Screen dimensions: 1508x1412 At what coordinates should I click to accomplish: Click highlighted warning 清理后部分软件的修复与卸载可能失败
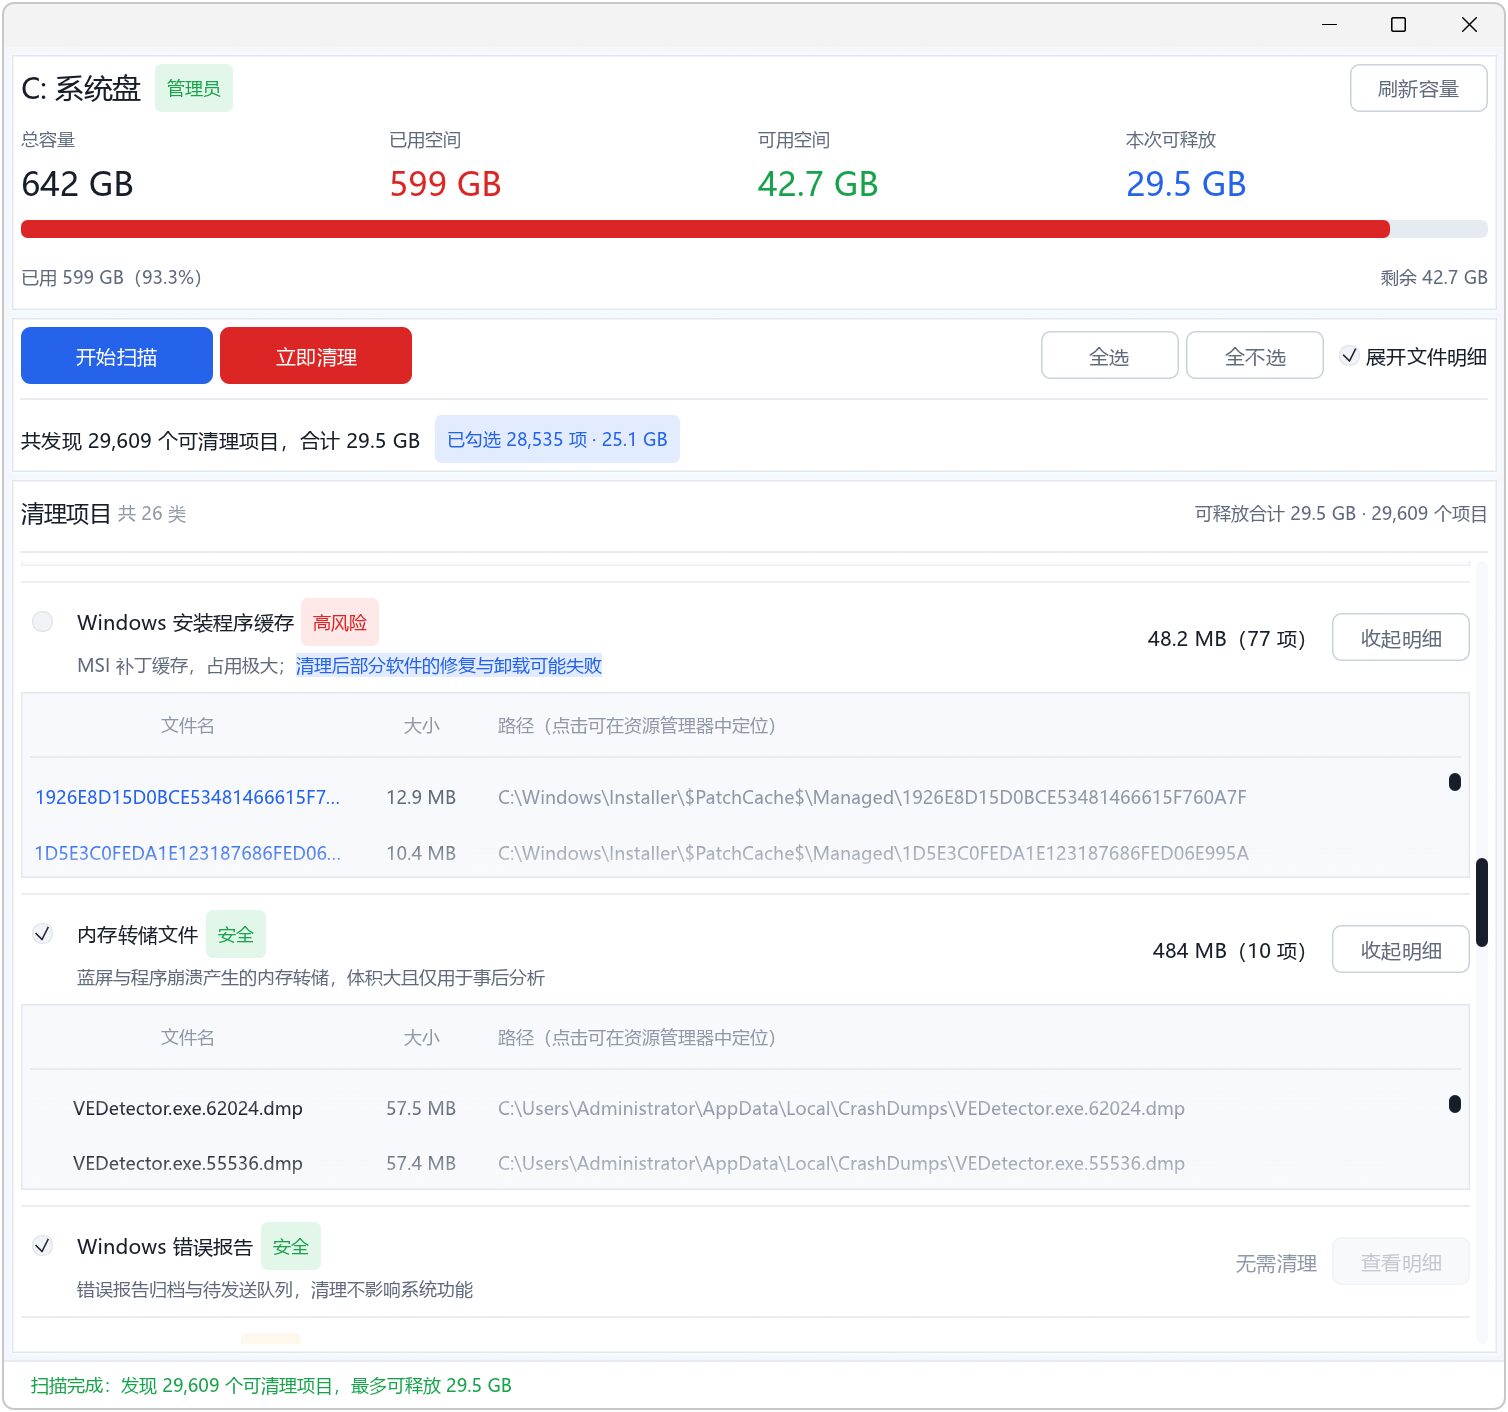point(449,665)
